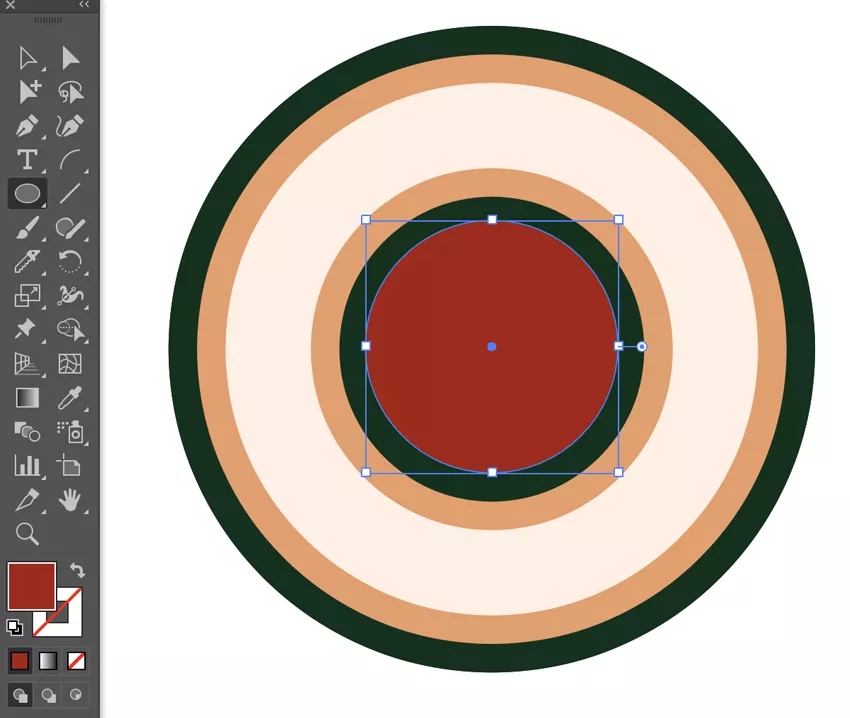Select the Artboard tool
The width and height of the screenshot is (850, 718).
pos(70,465)
